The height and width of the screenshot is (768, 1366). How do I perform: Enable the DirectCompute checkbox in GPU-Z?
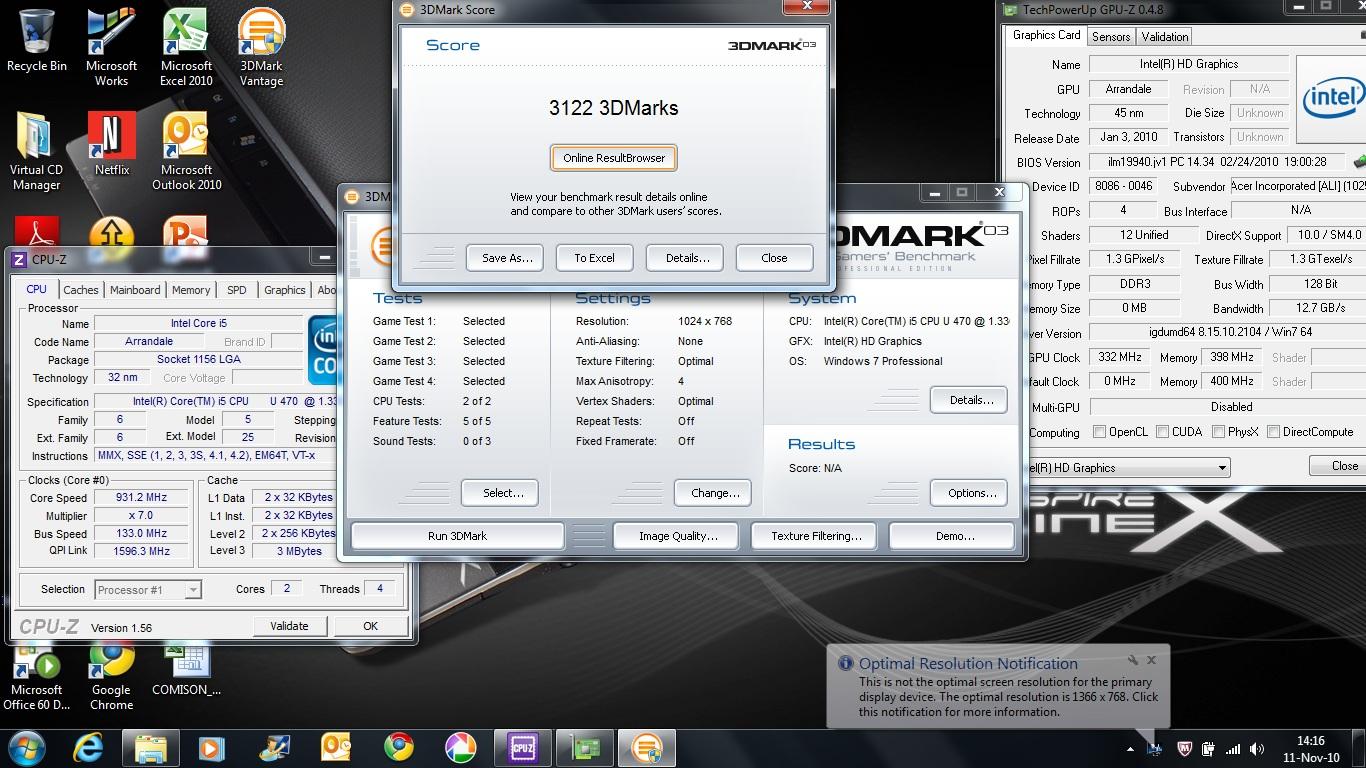pyautogui.click(x=1273, y=432)
